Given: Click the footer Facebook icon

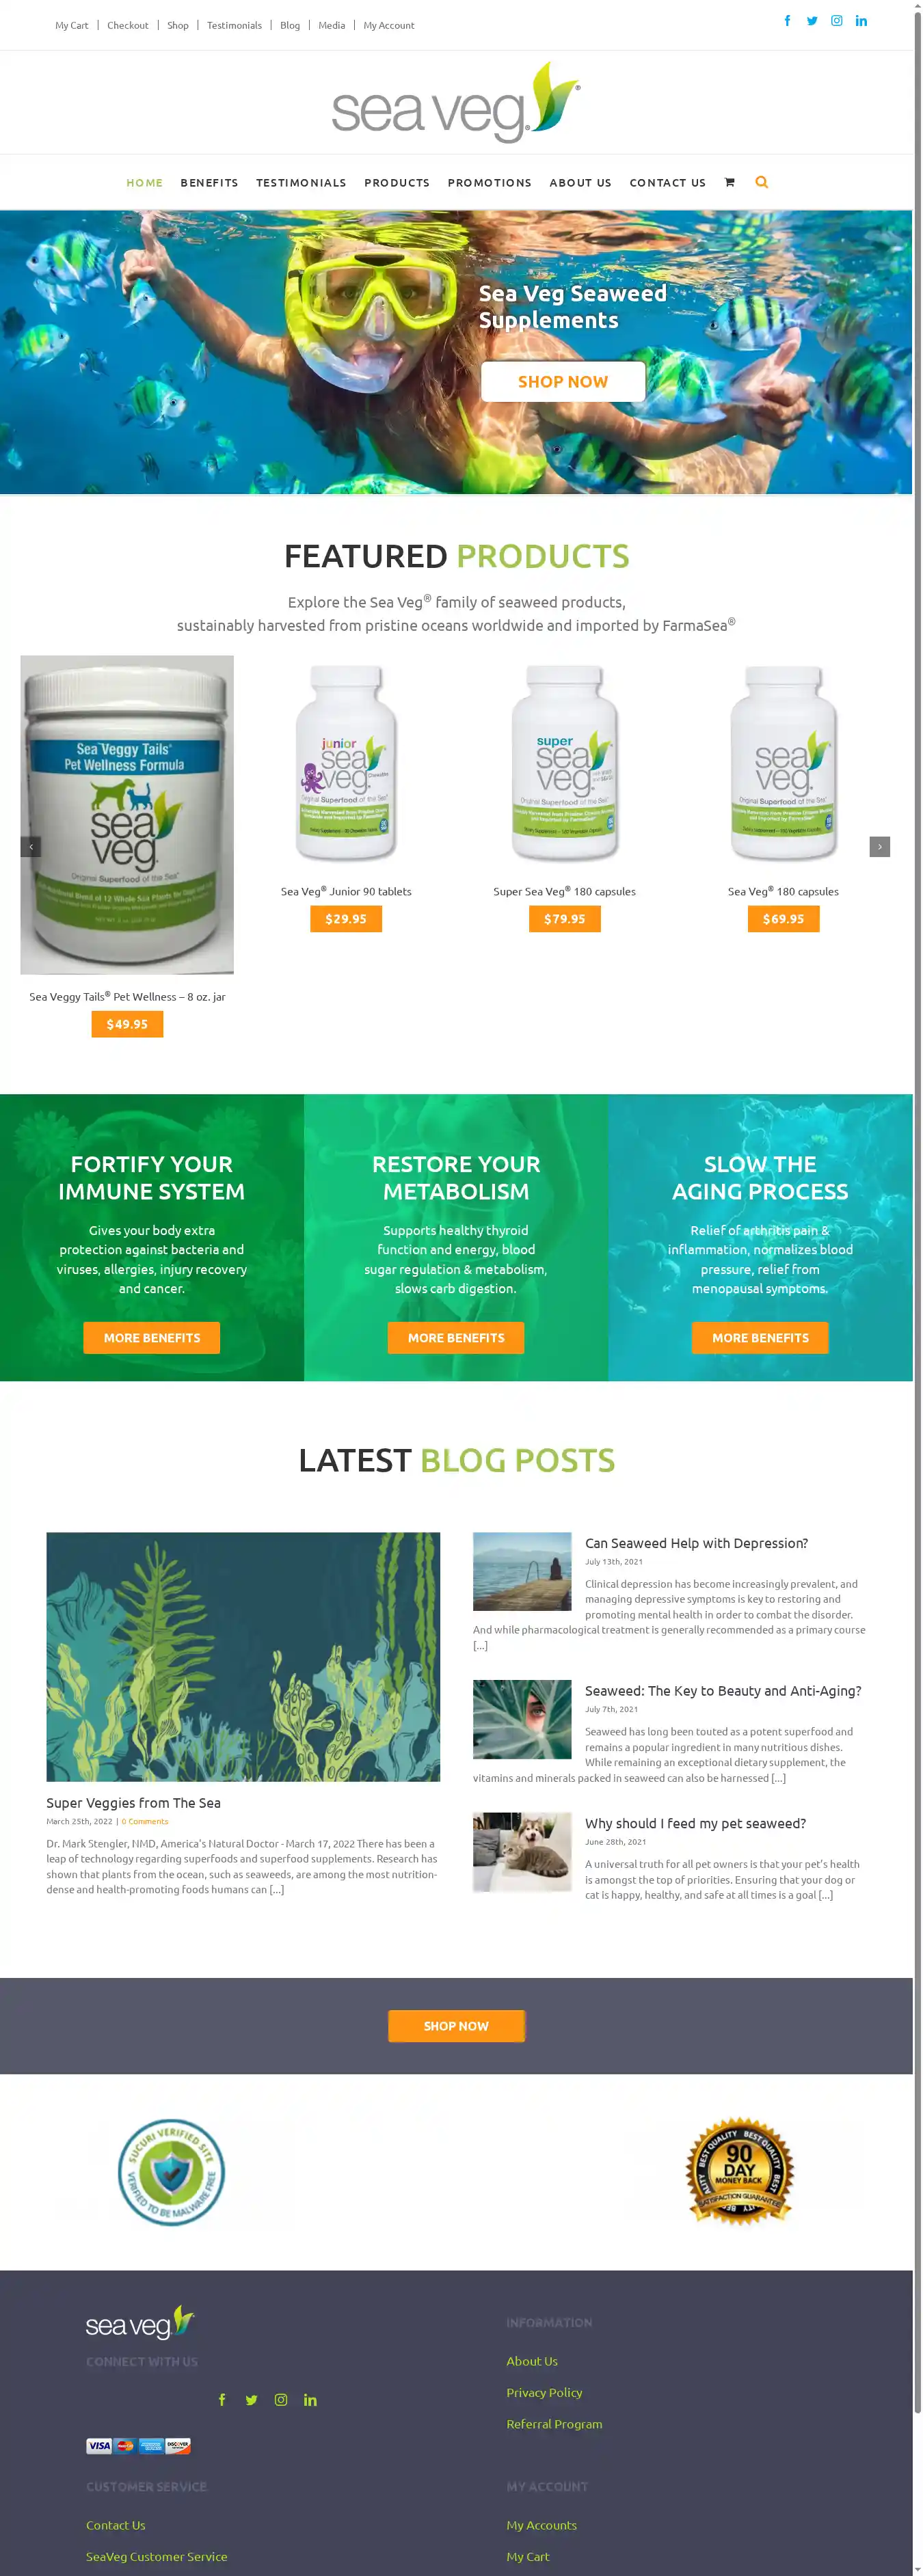Looking at the screenshot, I should point(222,2400).
